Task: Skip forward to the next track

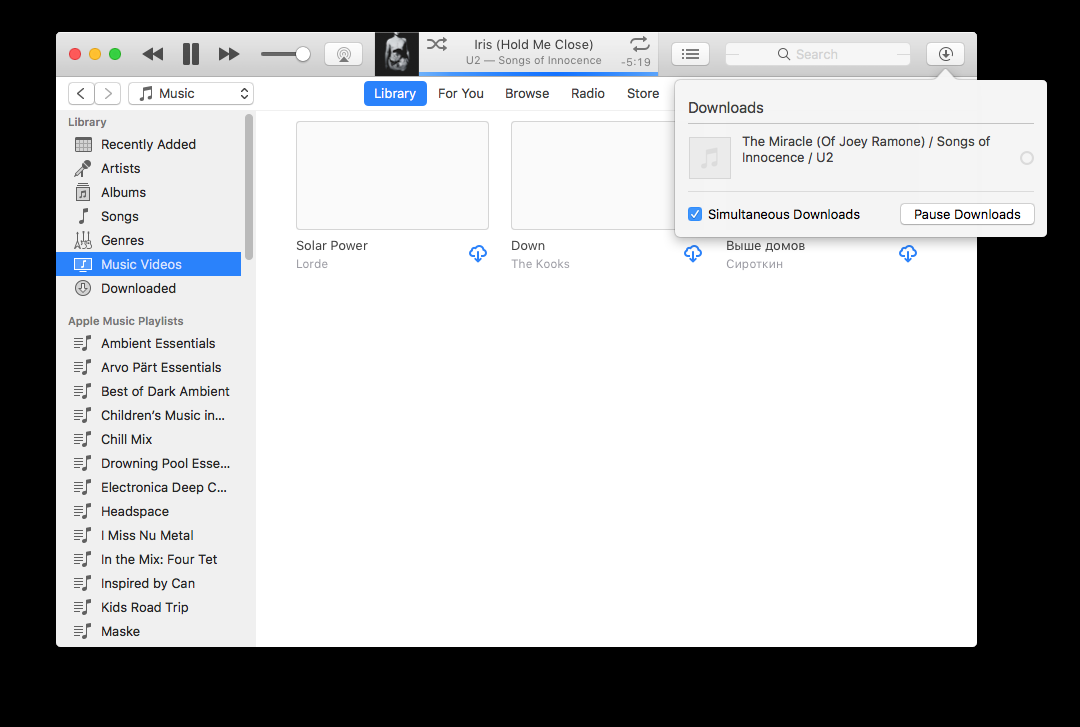Action: tap(229, 54)
